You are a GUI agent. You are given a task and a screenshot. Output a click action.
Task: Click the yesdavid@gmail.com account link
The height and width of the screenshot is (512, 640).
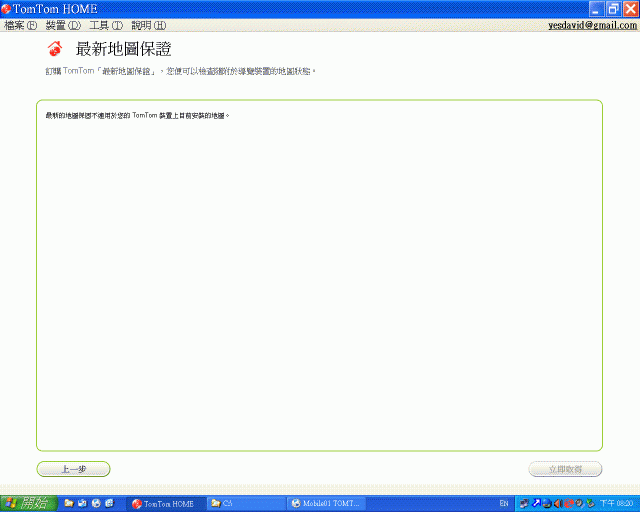click(592, 25)
